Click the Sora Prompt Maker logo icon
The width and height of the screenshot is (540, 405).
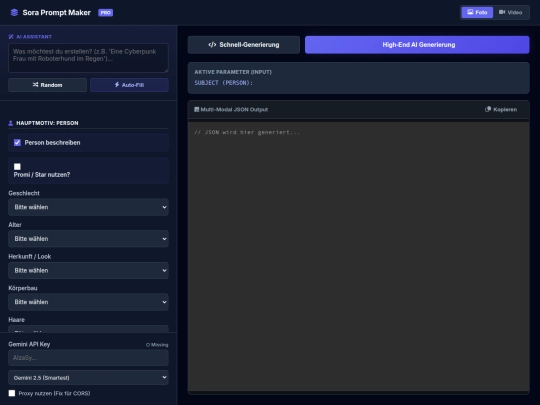tap(14, 13)
